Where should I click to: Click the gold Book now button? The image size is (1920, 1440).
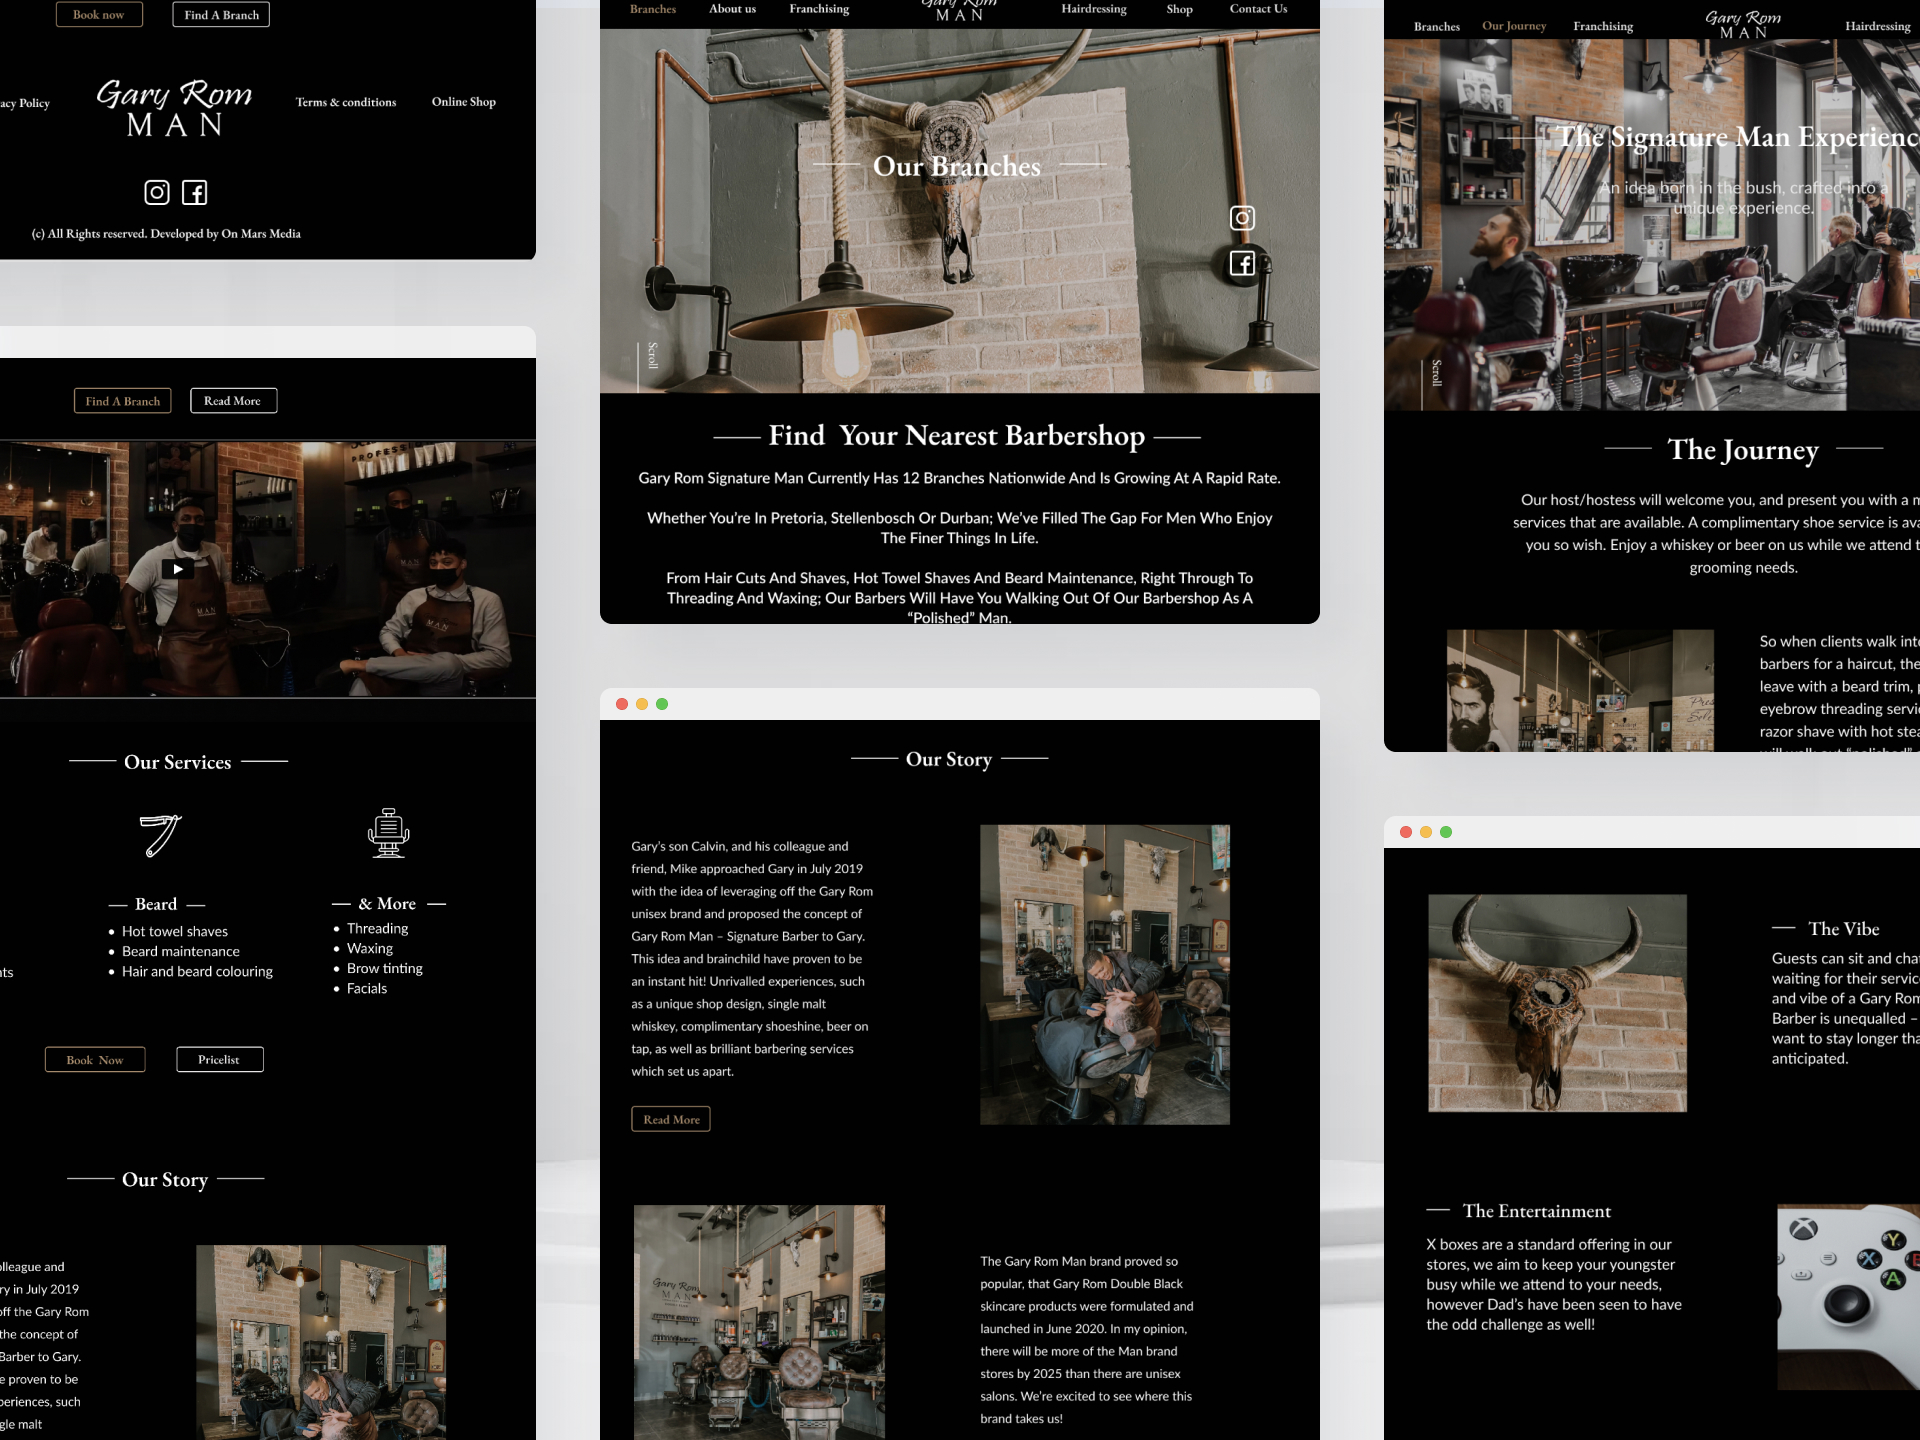(99, 15)
